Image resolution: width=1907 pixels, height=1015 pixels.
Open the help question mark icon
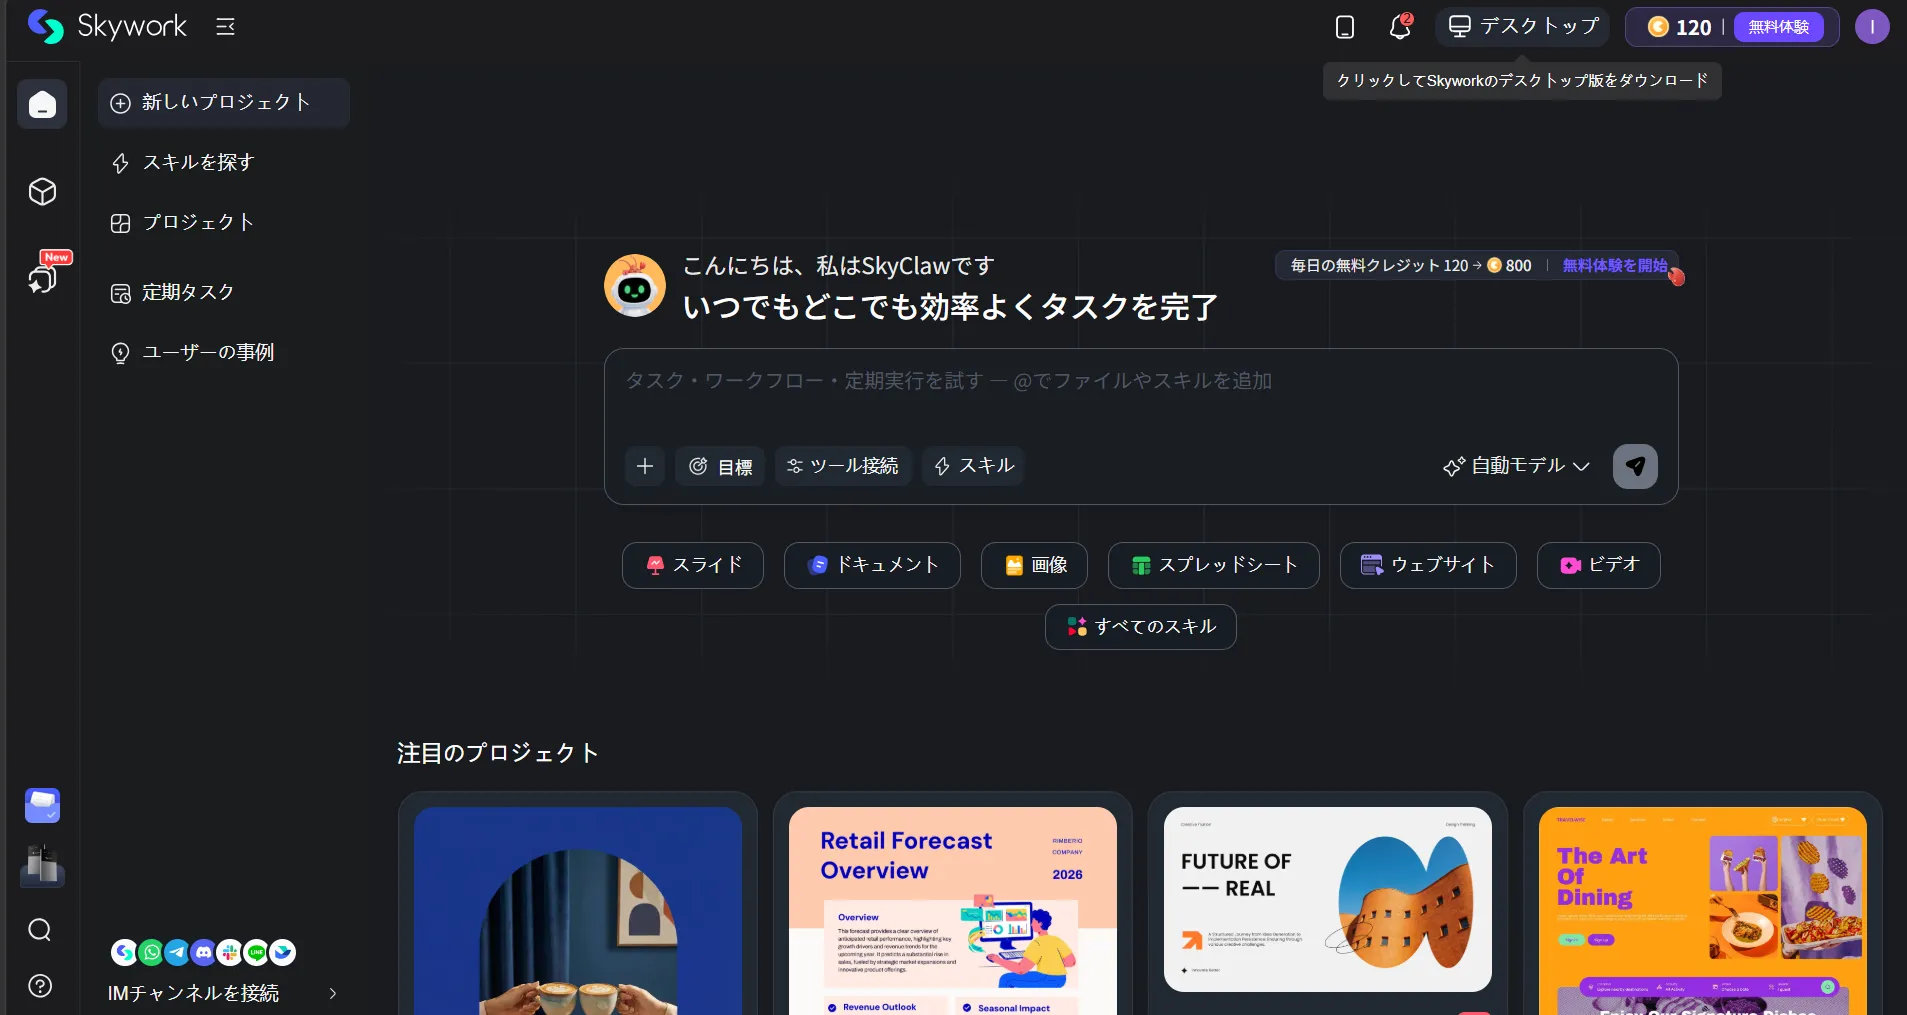tap(40, 986)
